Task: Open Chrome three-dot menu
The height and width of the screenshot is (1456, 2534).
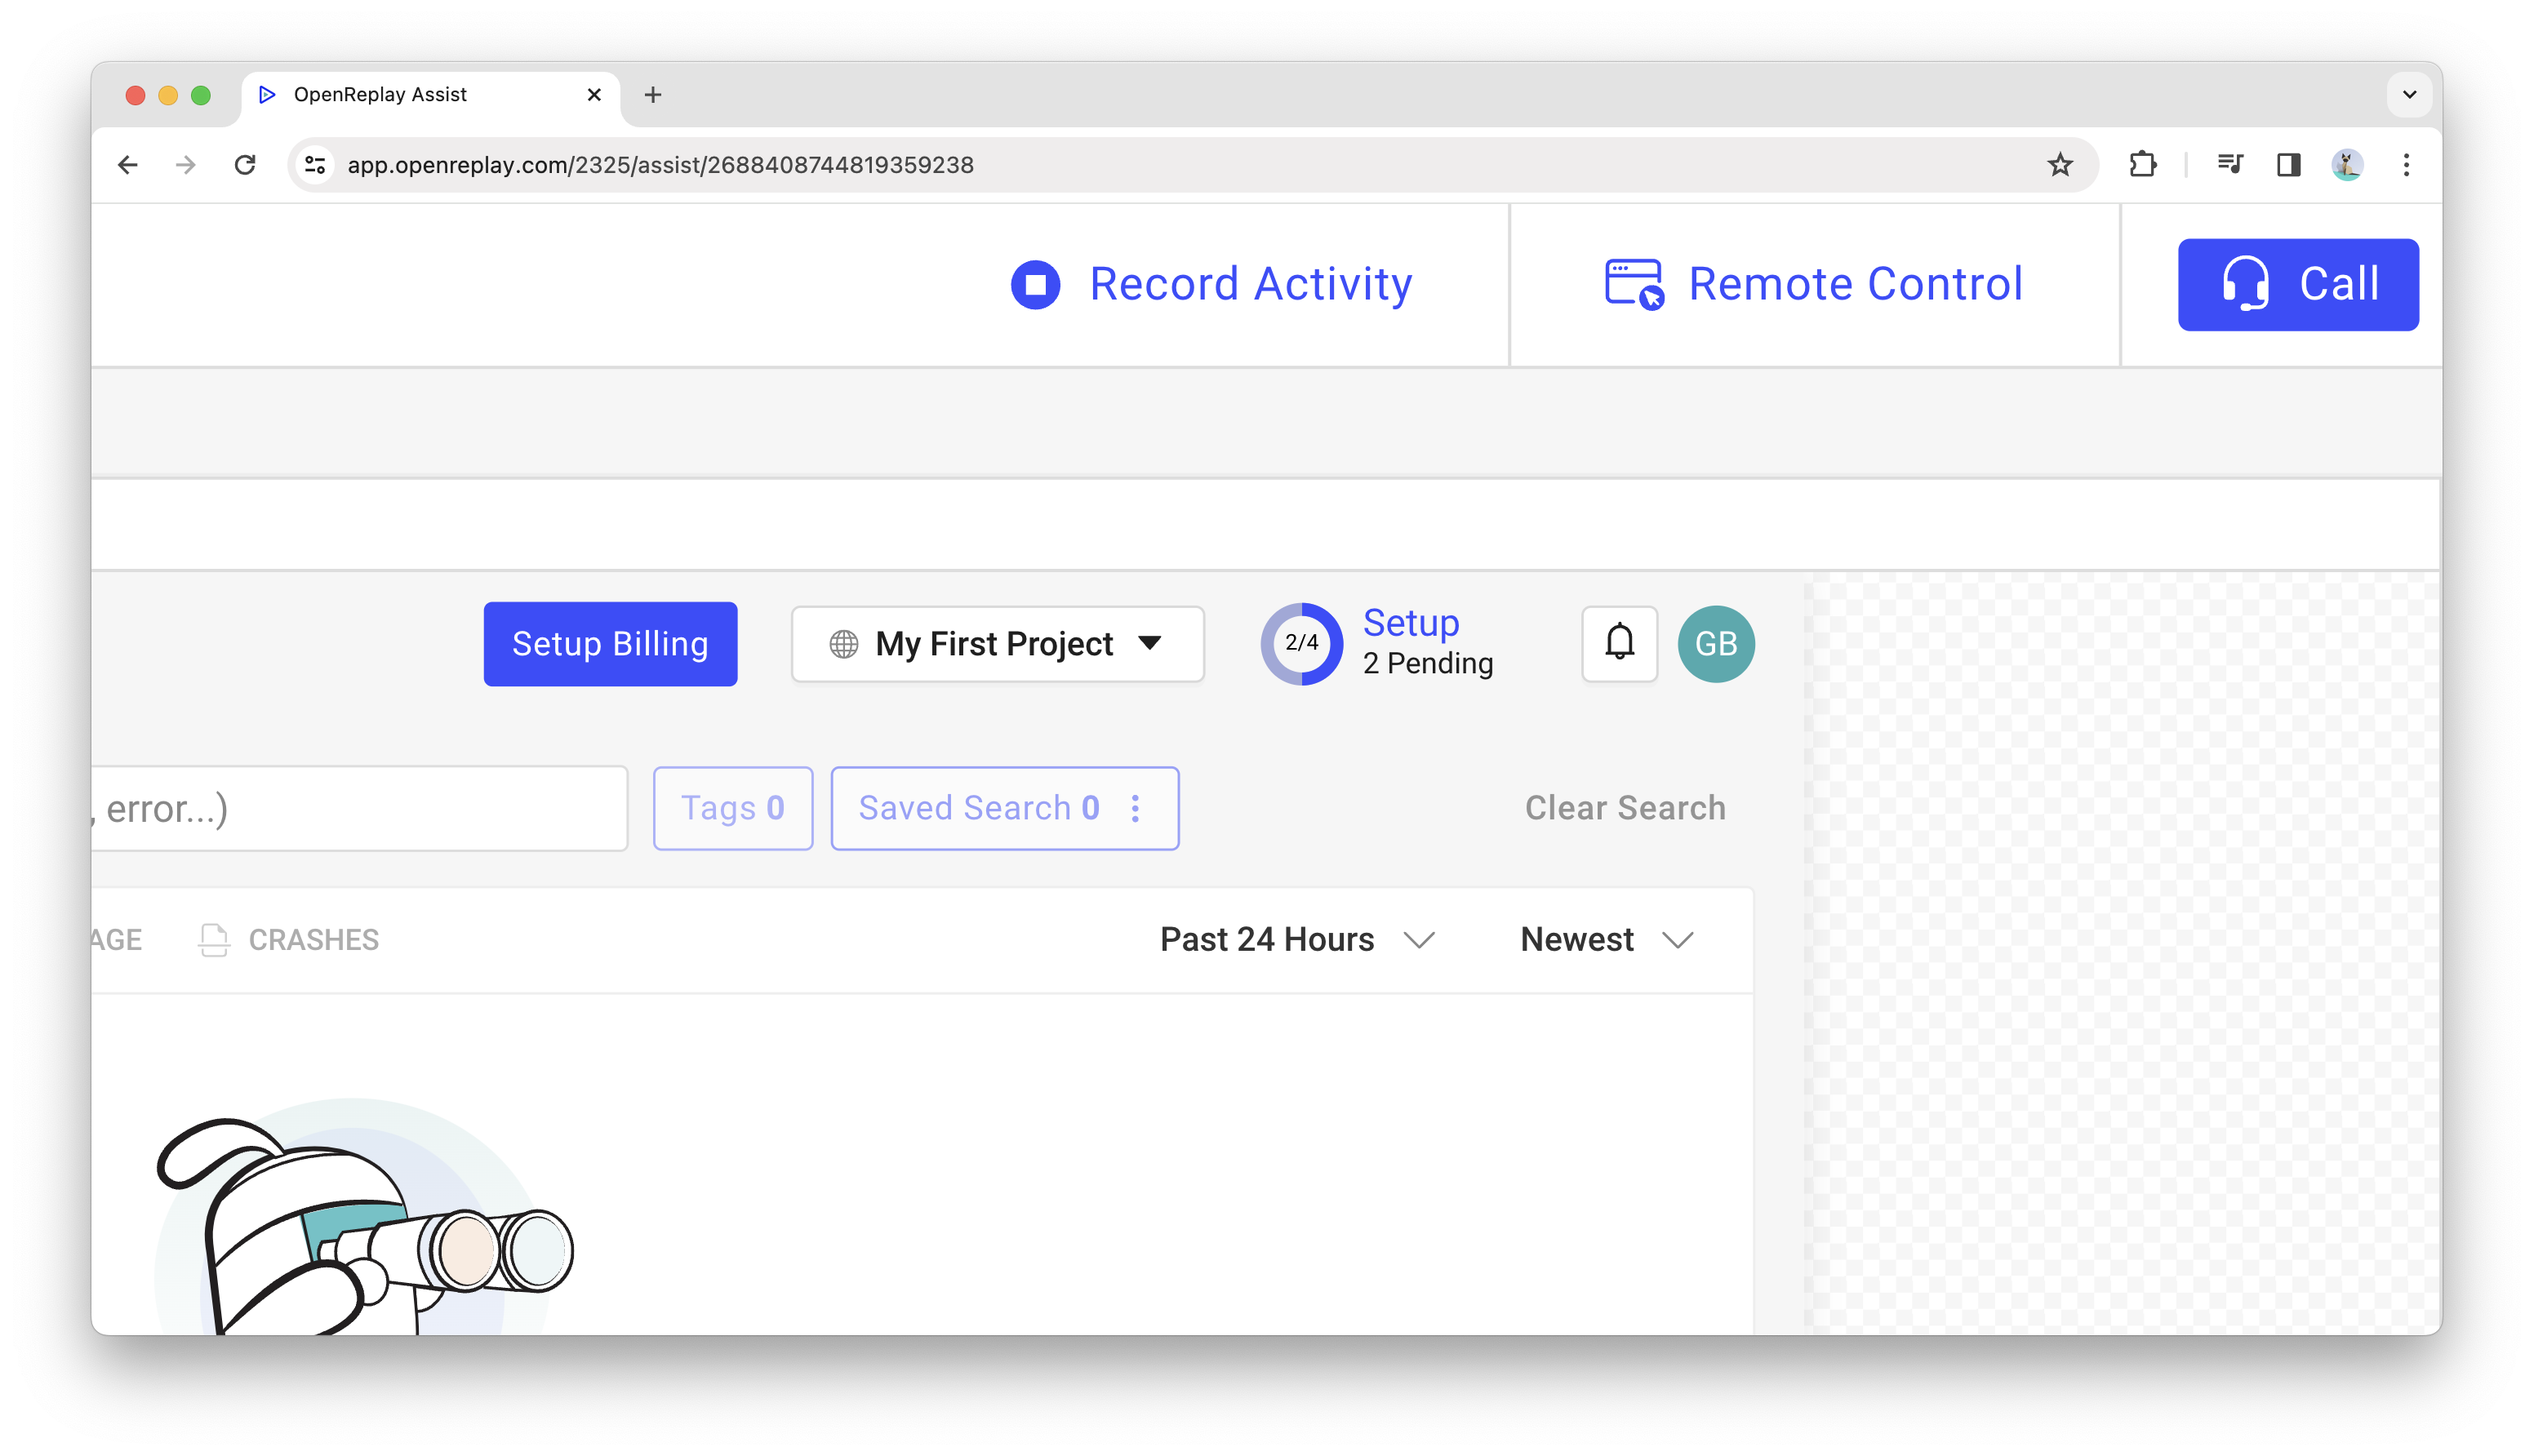Action: click(2406, 165)
